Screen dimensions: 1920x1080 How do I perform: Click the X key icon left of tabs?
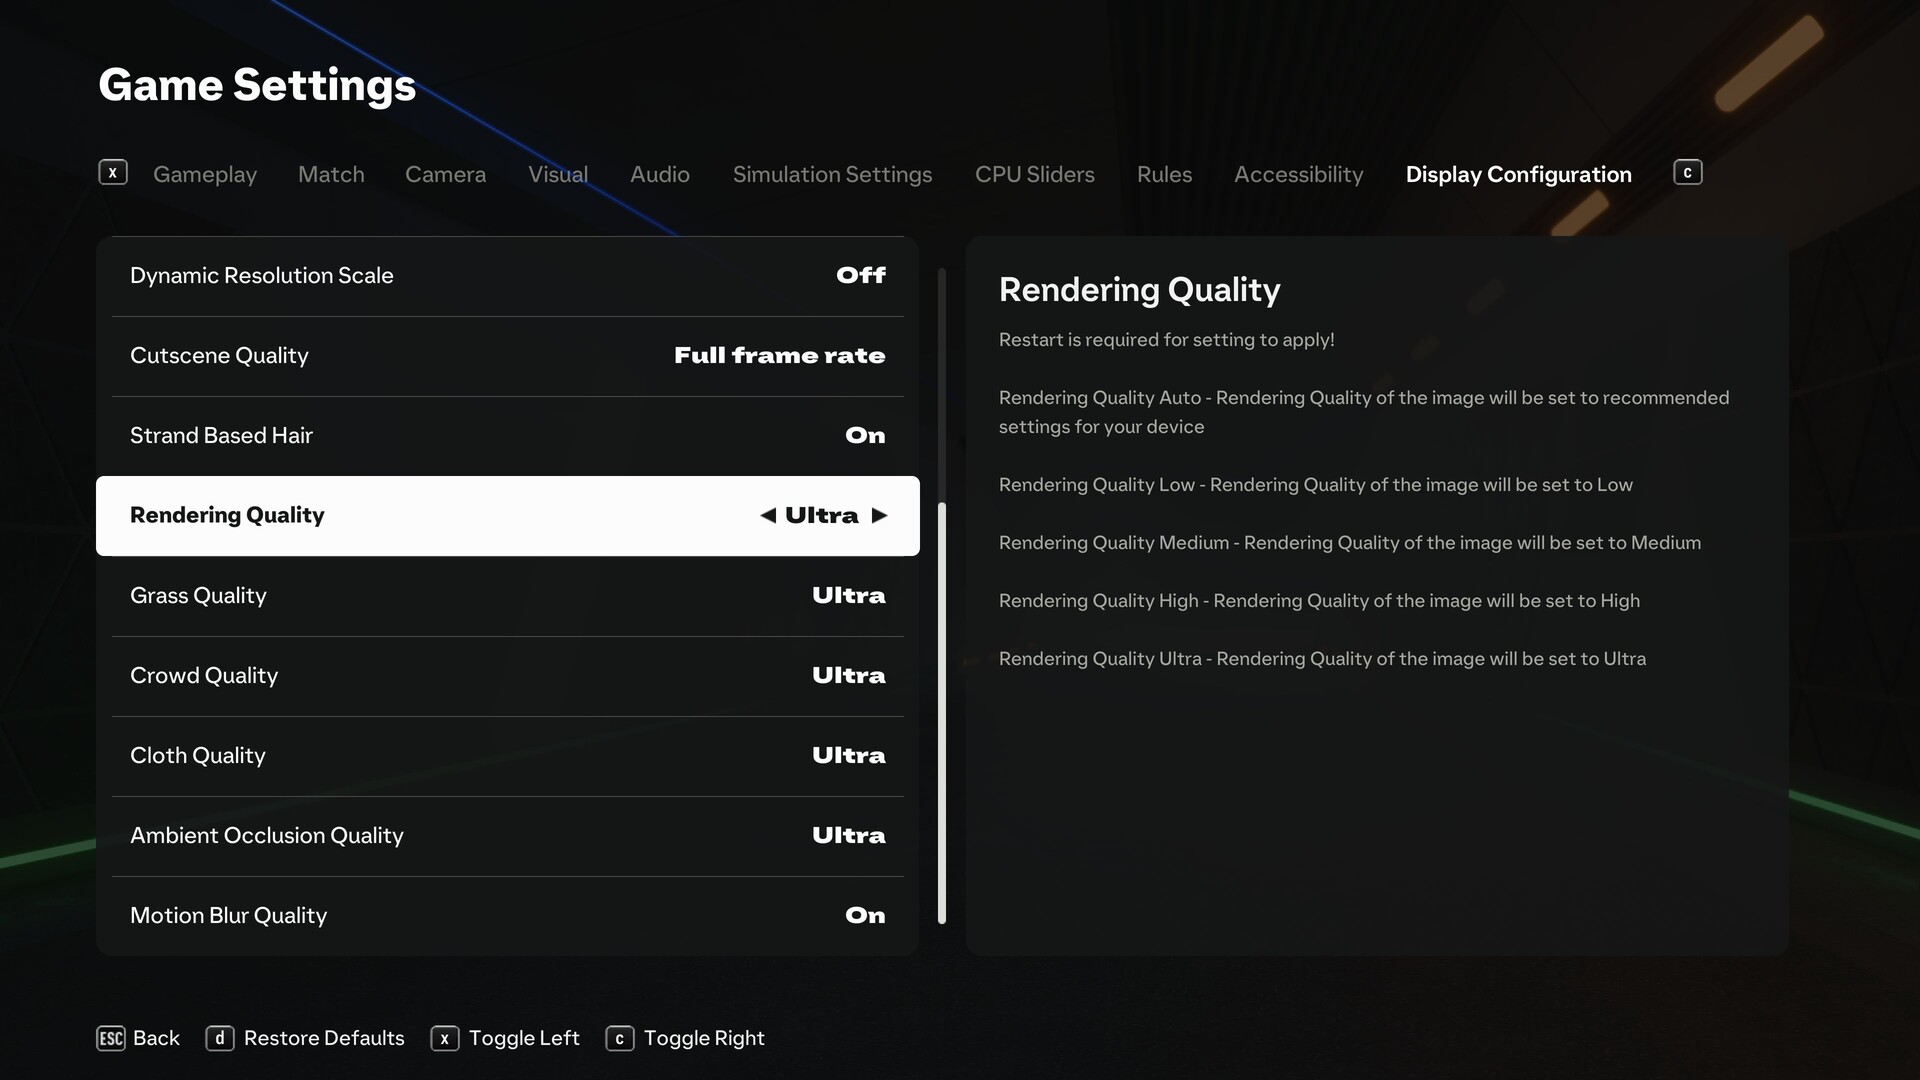coord(113,173)
